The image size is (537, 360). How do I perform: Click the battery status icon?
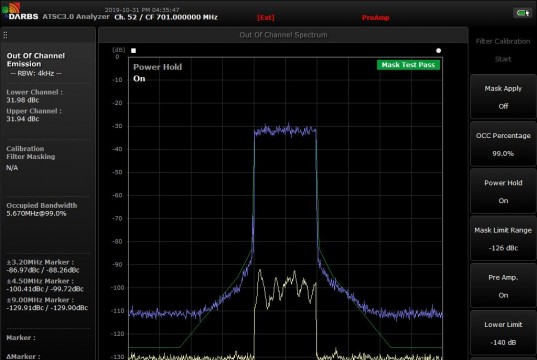click(522, 13)
